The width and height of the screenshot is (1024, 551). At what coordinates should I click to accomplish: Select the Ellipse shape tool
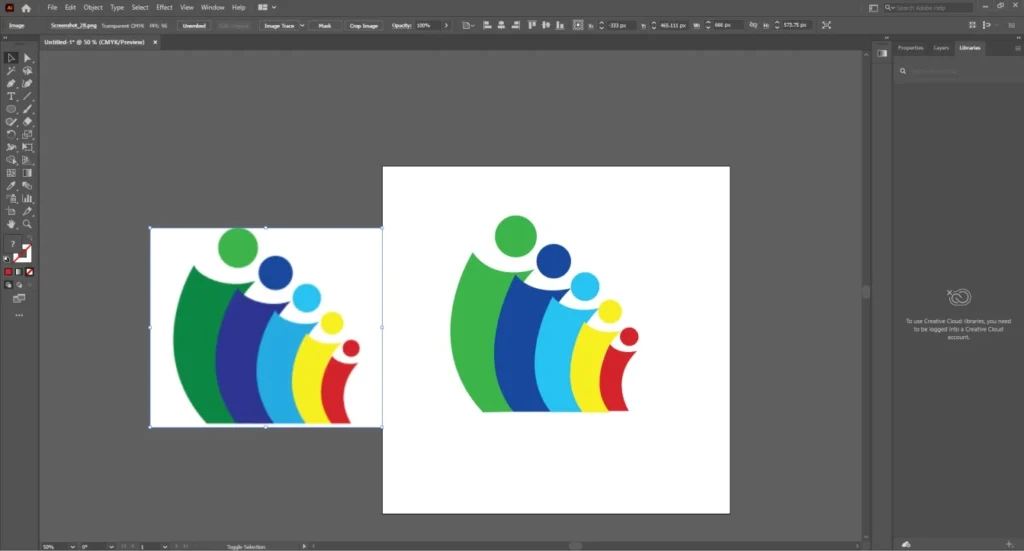pos(11,109)
